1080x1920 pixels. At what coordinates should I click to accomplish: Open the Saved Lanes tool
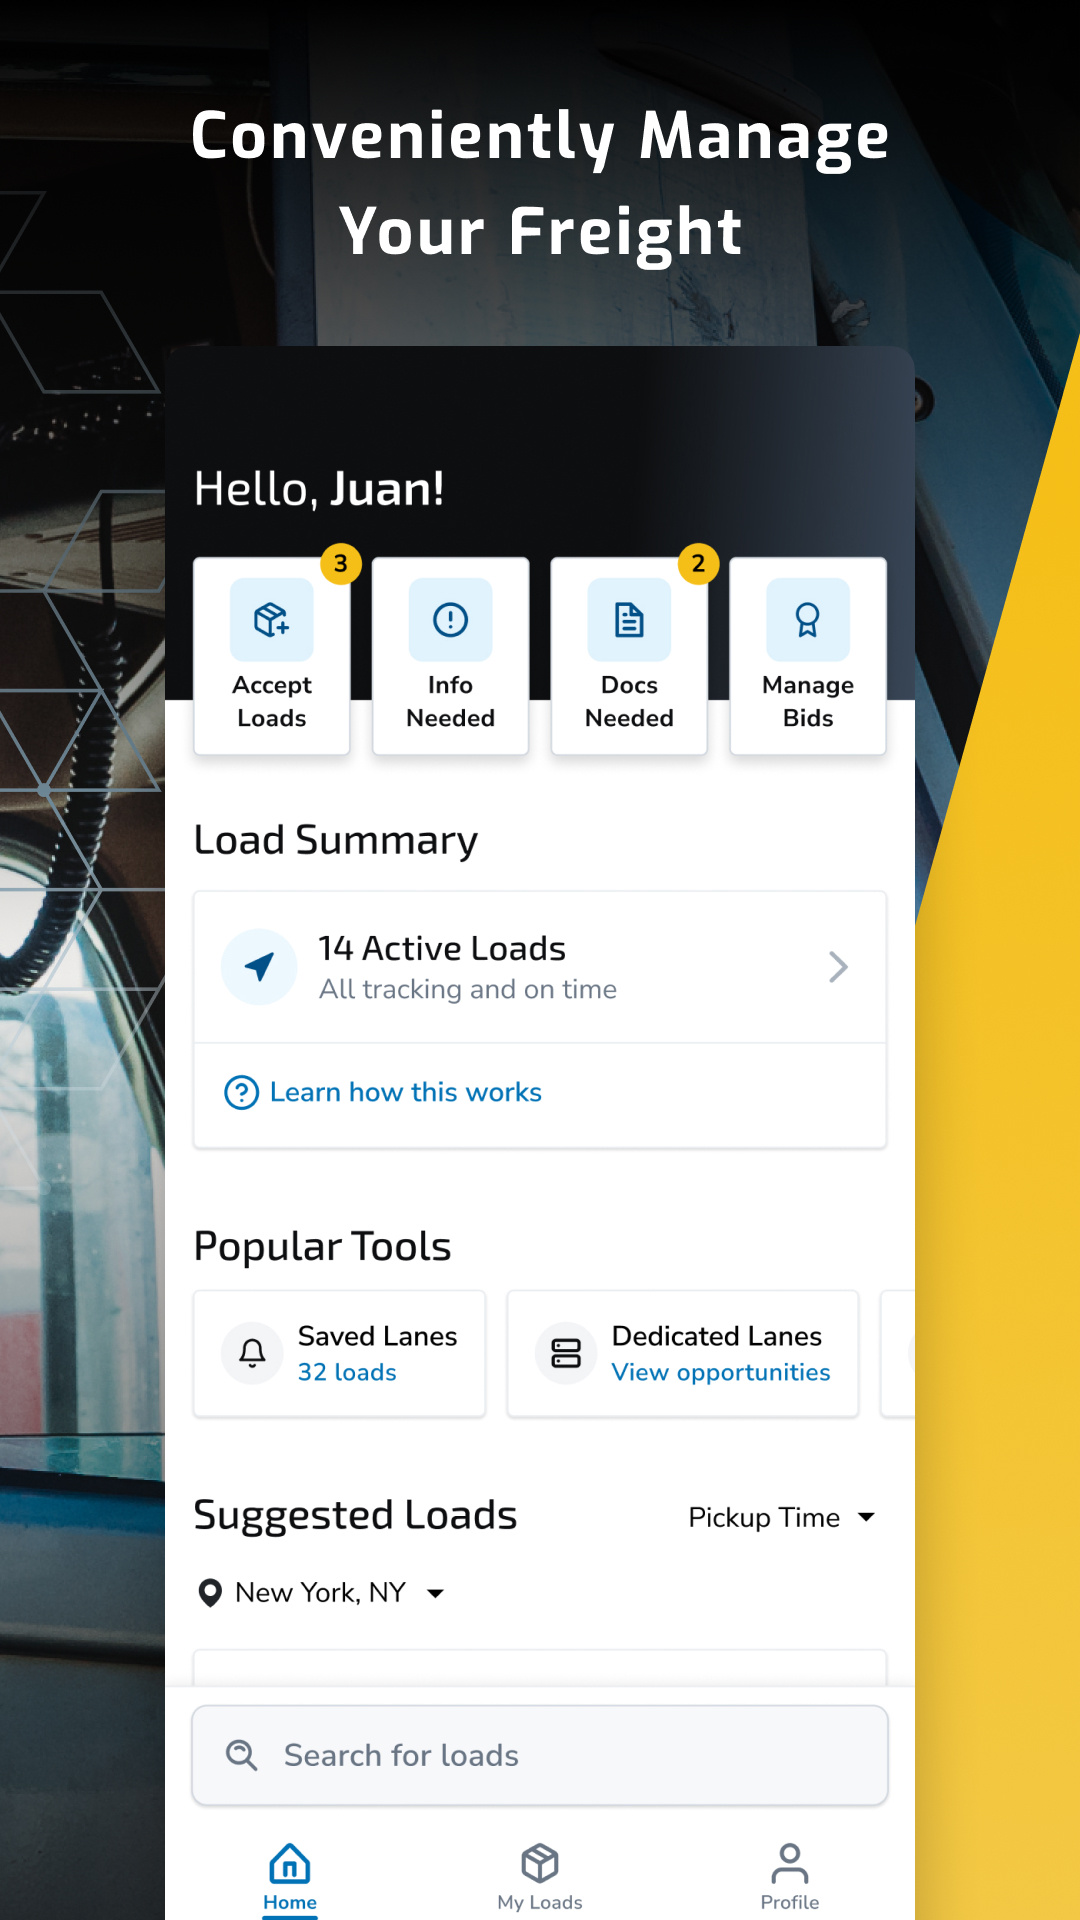(340, 1353)
